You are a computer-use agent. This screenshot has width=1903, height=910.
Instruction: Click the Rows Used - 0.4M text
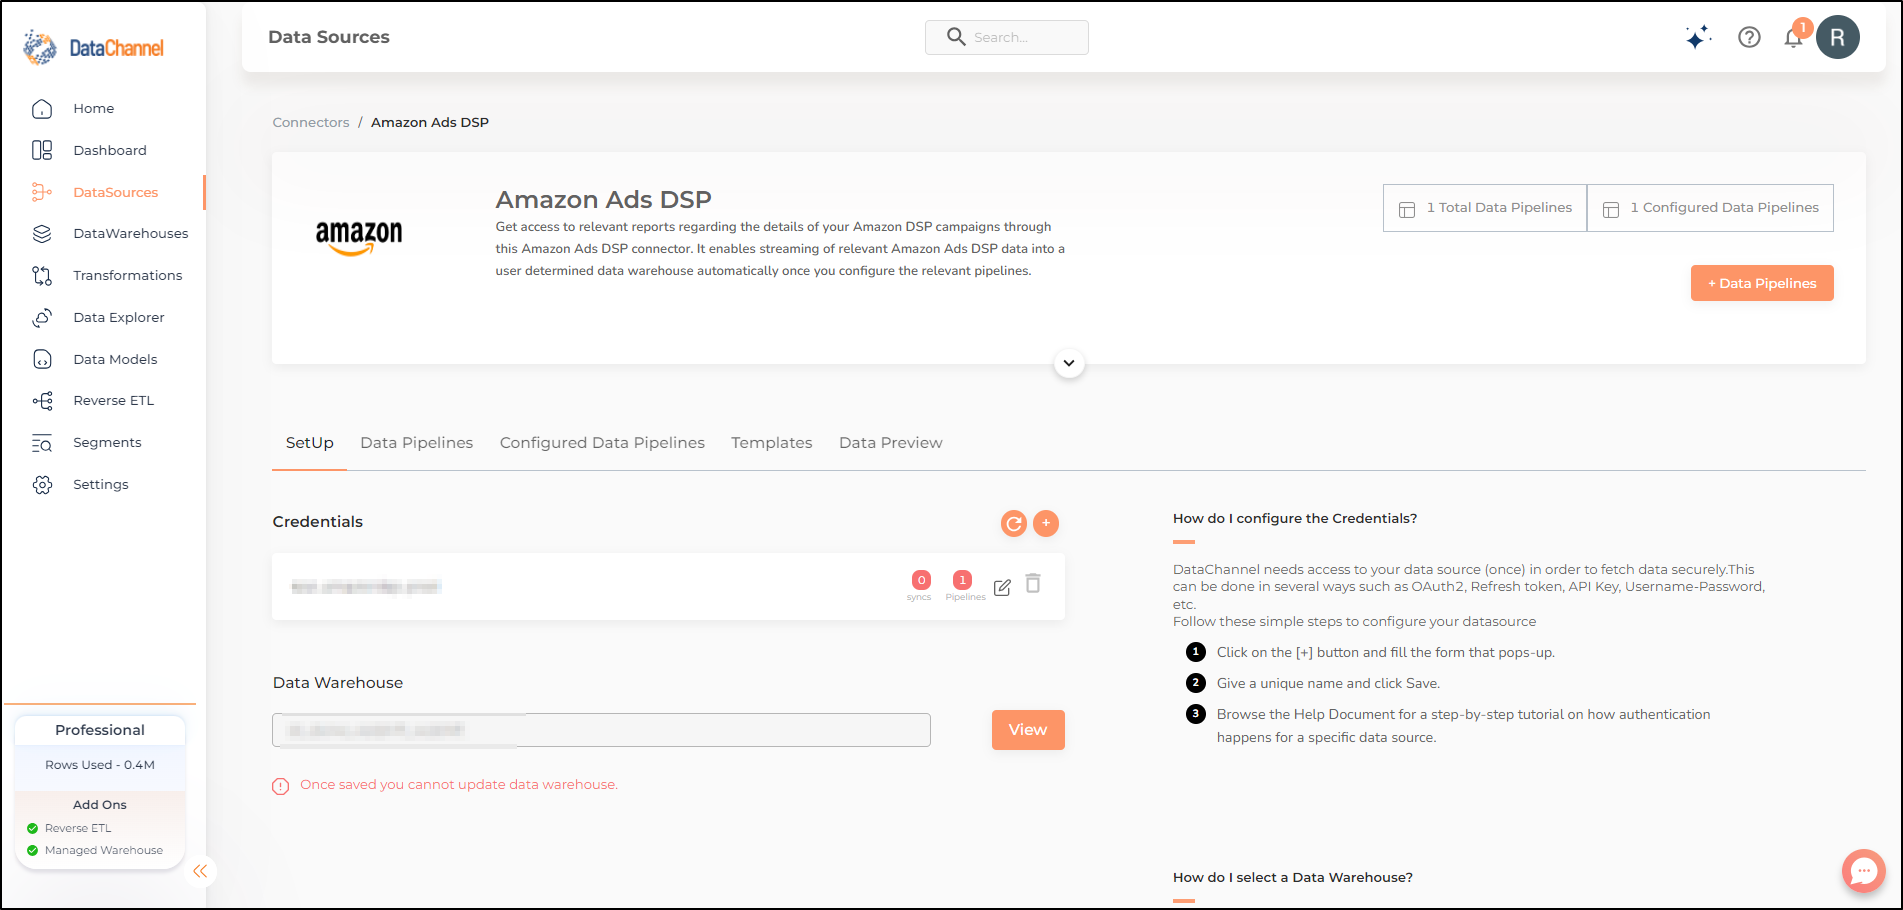(x=100, y=765)
